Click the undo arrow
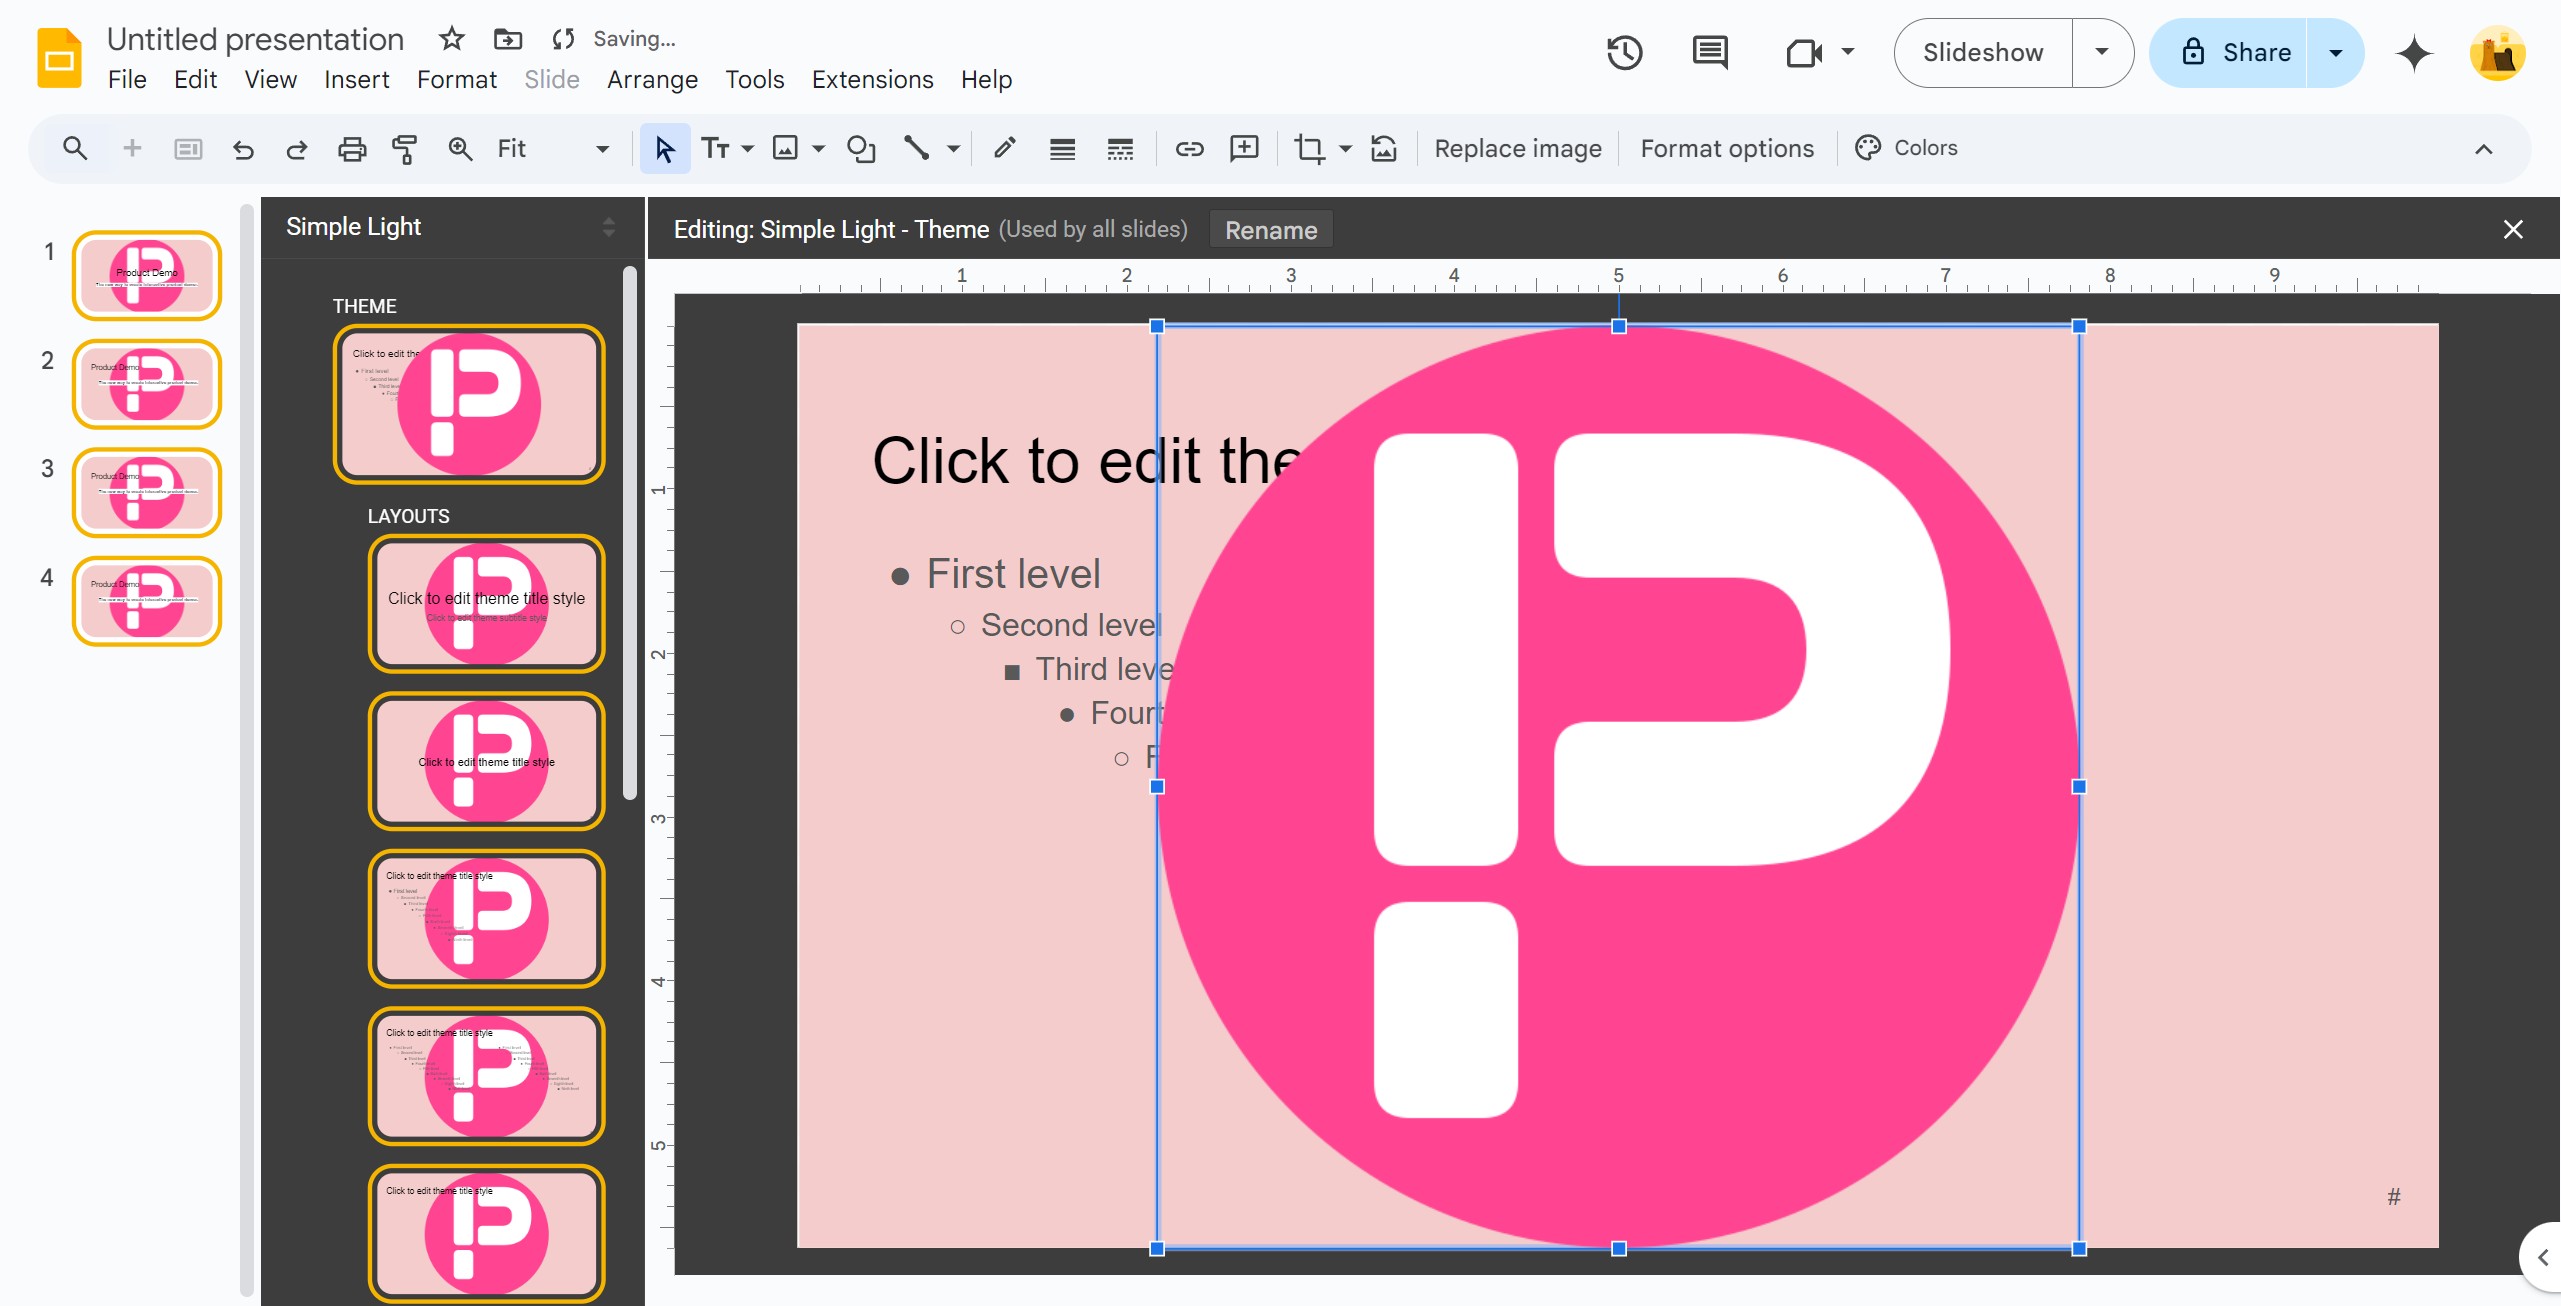The height and width of the screenshot is (1306, 2561). pos(243,149)
